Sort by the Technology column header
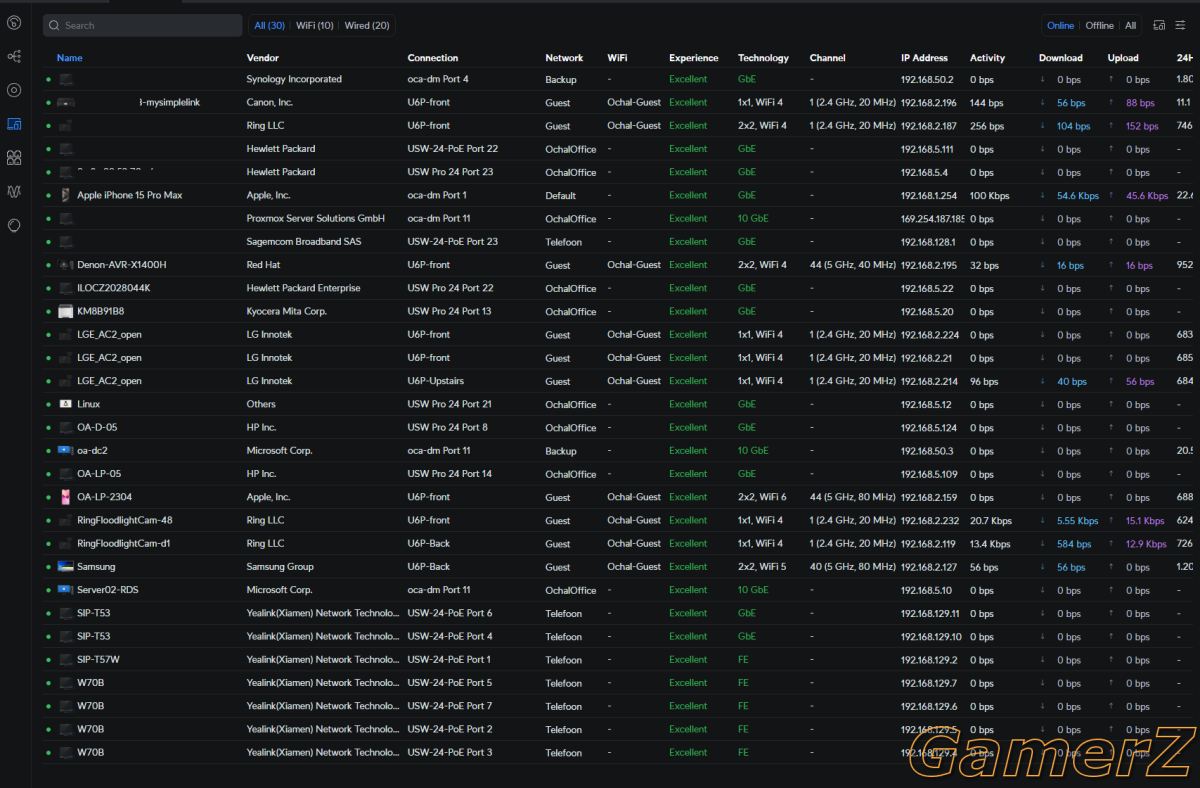1200x788 pixels. (763, 58)
